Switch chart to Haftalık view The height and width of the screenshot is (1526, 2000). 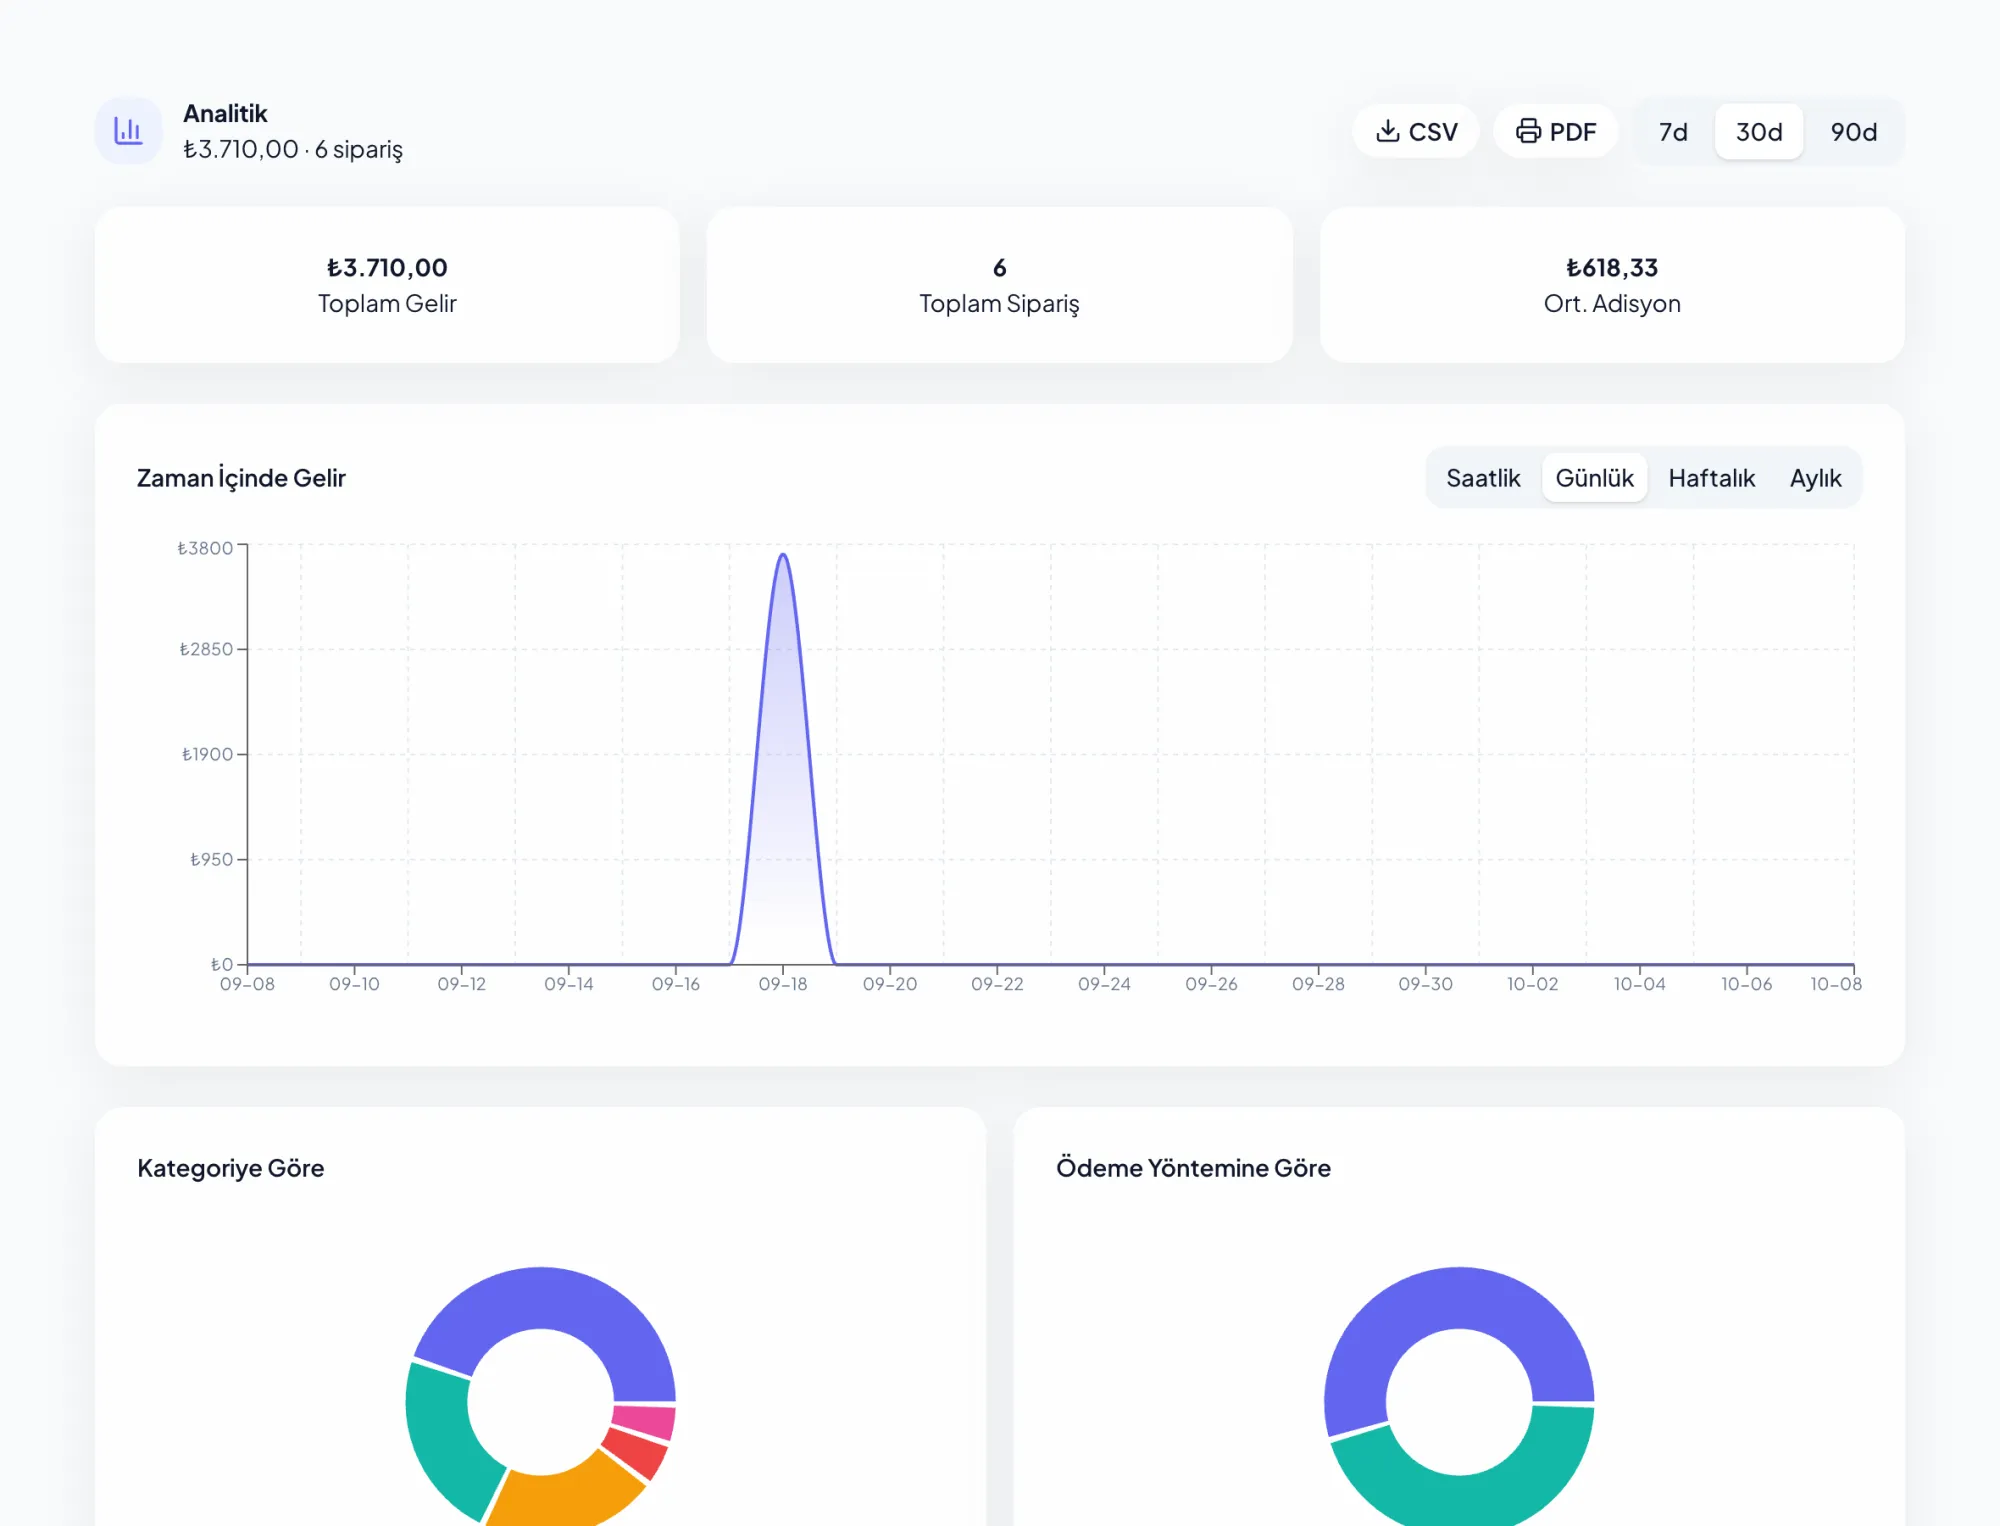pyautogui.click(x=1711, y=478)
